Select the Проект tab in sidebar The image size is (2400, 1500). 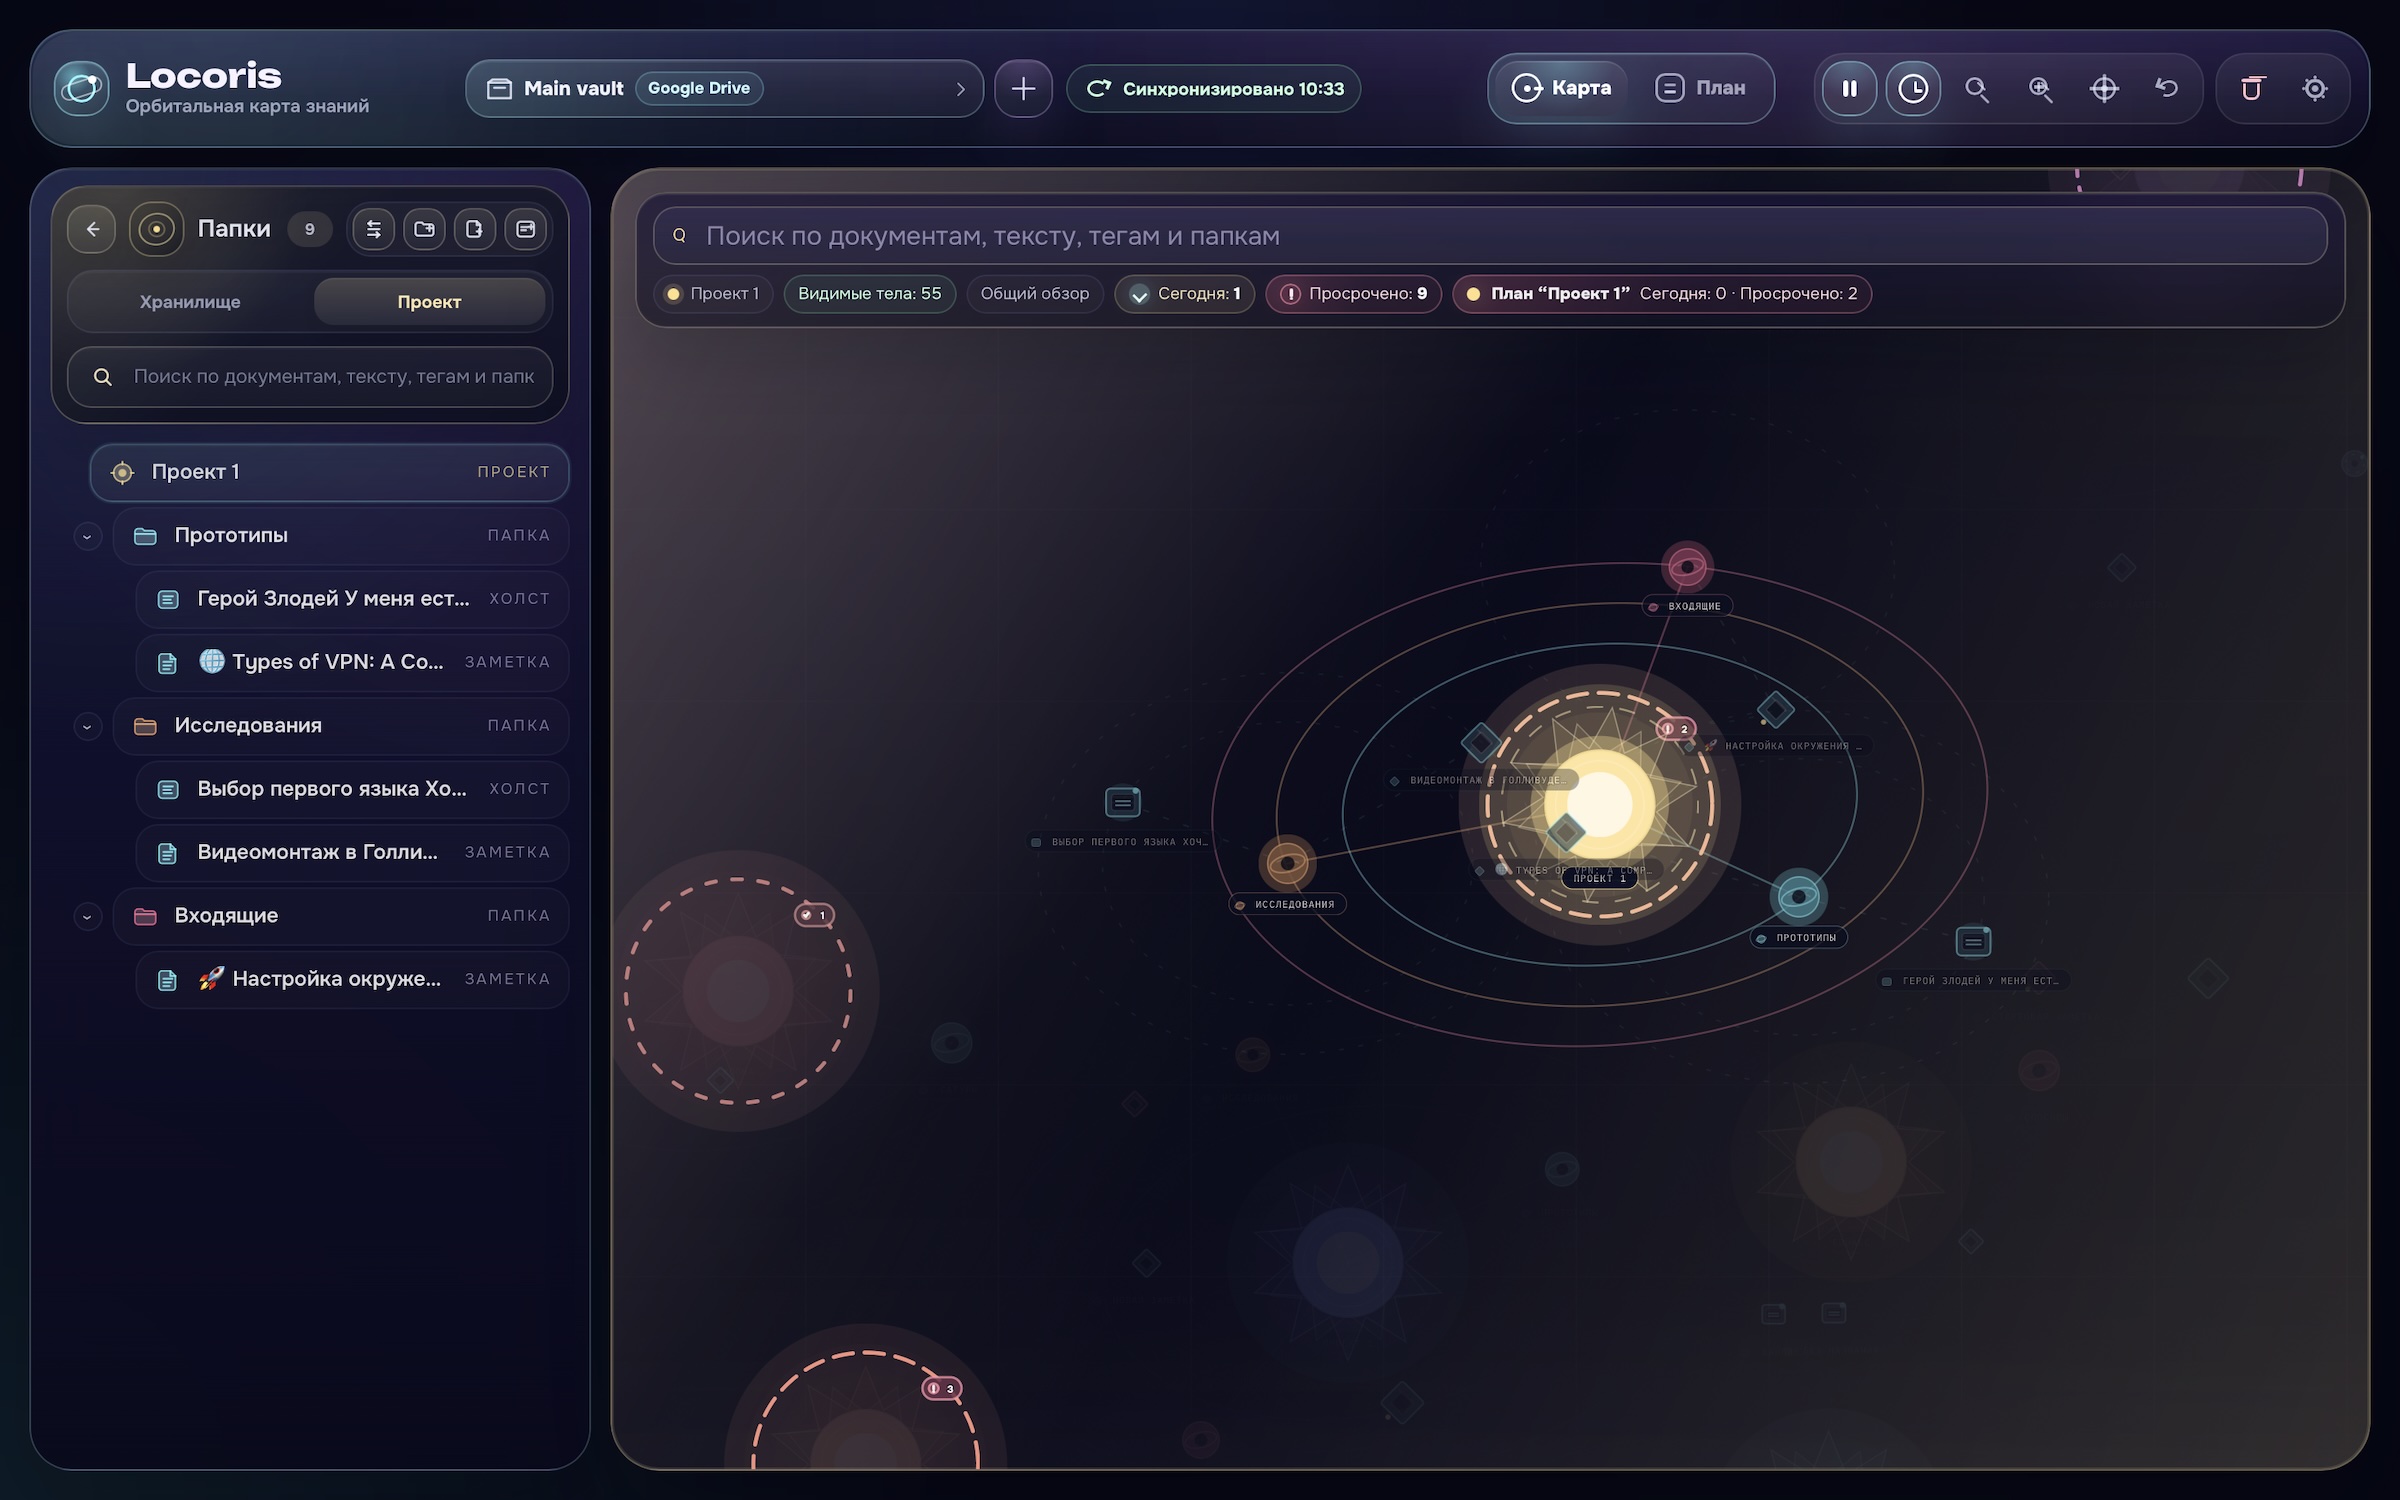tap(430, 302)
